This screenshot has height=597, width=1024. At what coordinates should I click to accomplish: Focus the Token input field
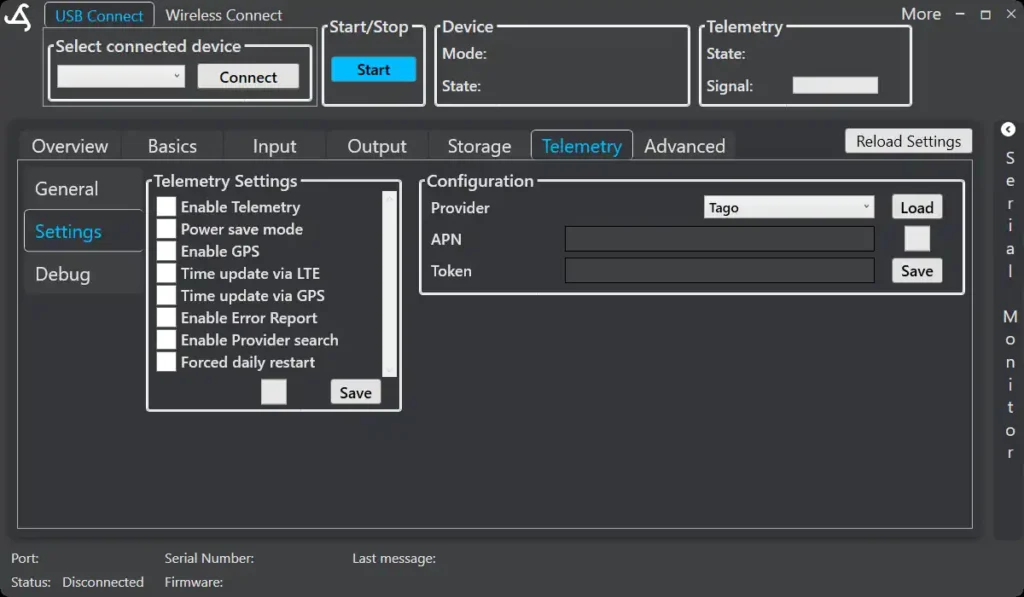(719, 271)
